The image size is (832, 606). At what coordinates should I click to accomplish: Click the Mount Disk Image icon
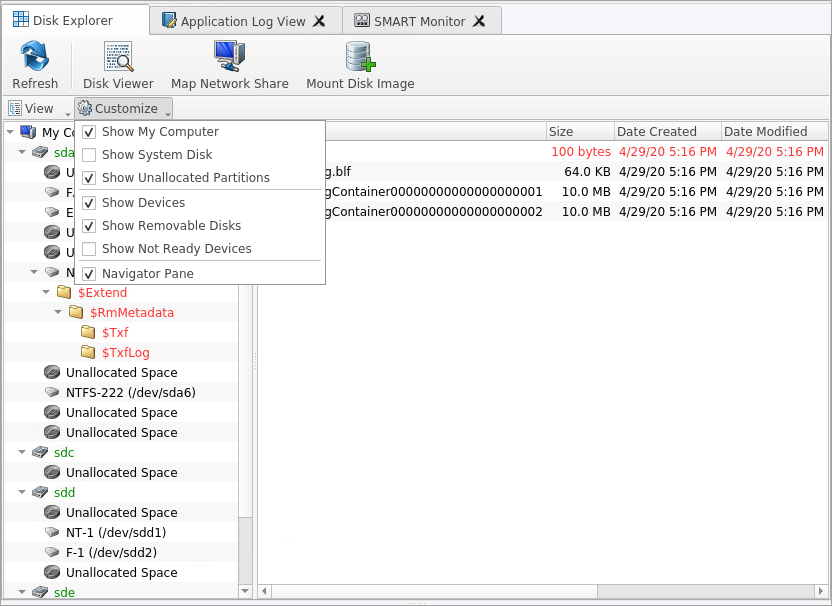coord(360,57)
